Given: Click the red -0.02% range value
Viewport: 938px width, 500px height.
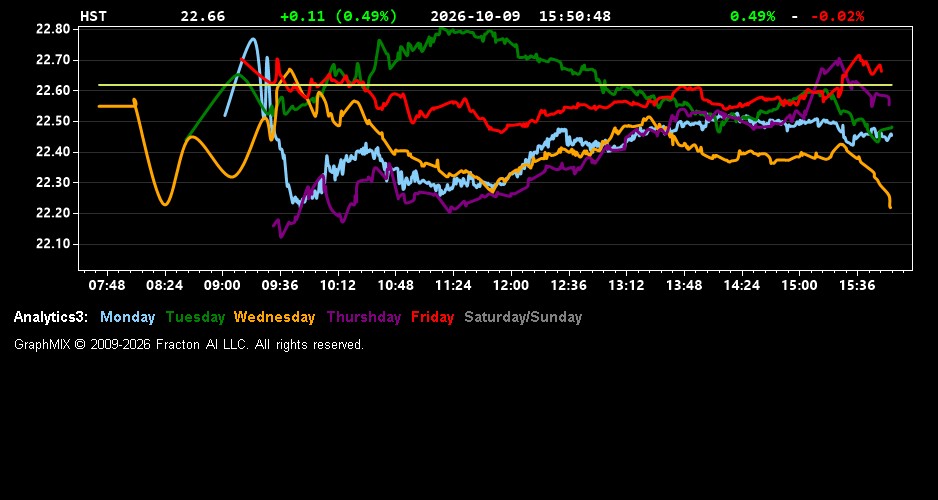Looking at the screenshot, I should point(838,16).
